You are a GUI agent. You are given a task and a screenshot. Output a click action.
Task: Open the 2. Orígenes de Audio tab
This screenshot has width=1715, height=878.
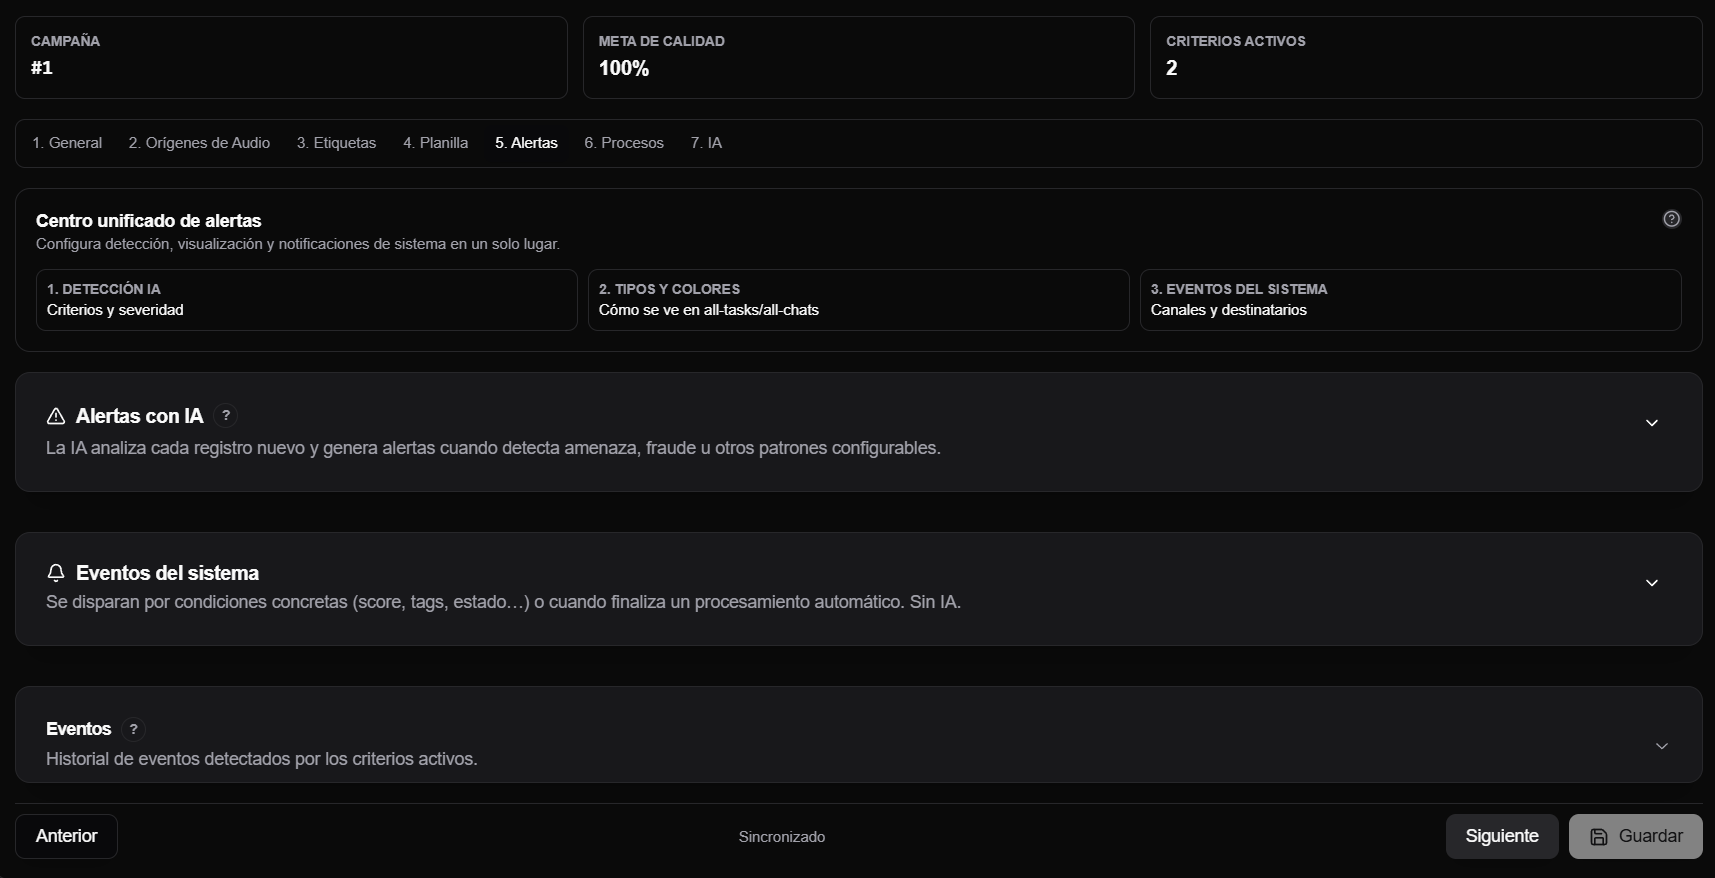coord(199,143)
